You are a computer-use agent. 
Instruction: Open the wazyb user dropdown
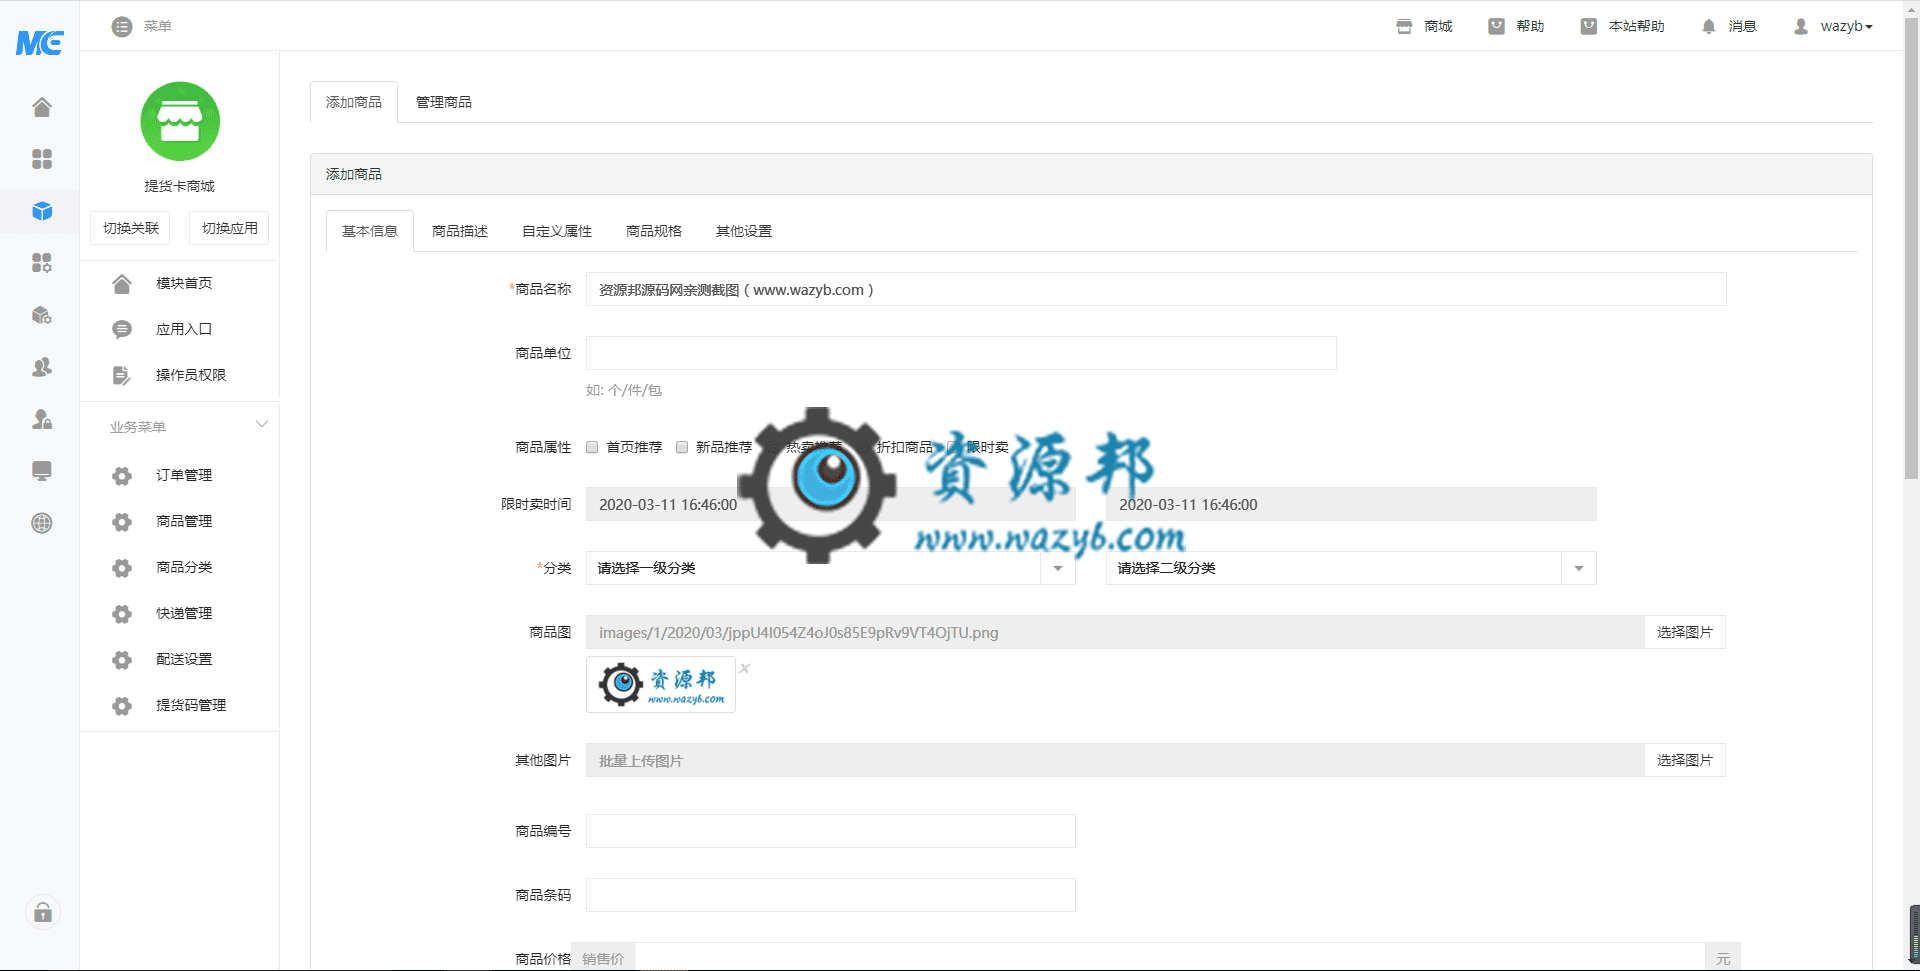pyautogui.click(x=1832, y=26)
